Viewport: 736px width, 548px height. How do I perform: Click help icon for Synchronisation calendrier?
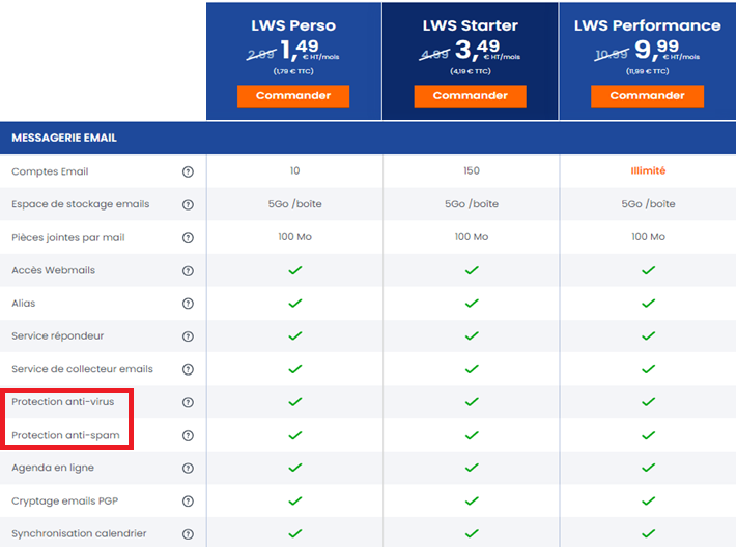[x=188, y=534]
